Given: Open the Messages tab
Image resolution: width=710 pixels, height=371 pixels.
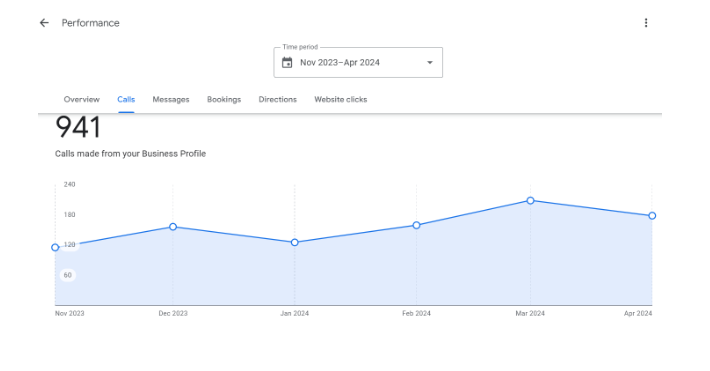Looking at the screenshot, I should point(171,99).
